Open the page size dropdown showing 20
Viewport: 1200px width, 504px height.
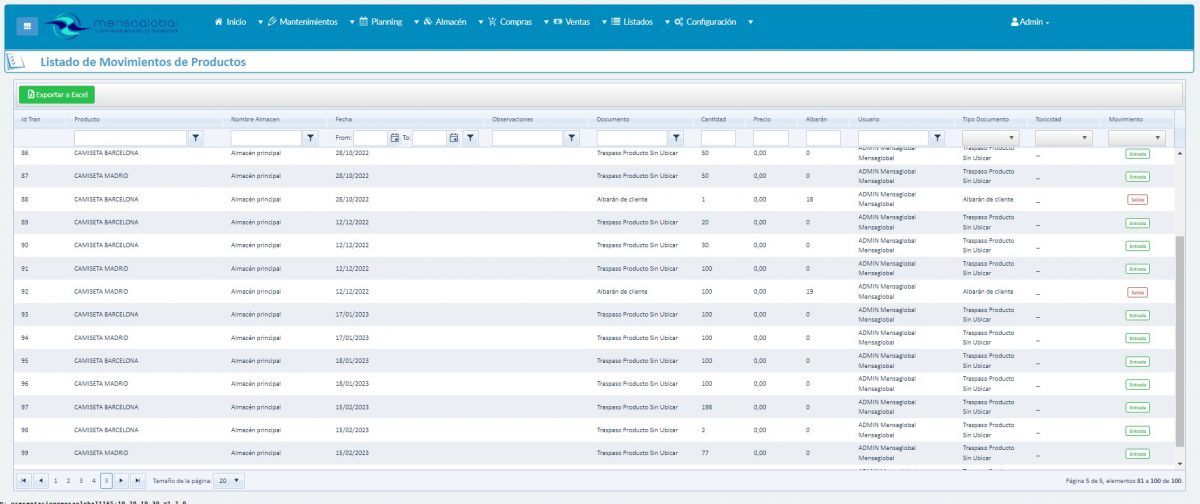click(230, 481)
